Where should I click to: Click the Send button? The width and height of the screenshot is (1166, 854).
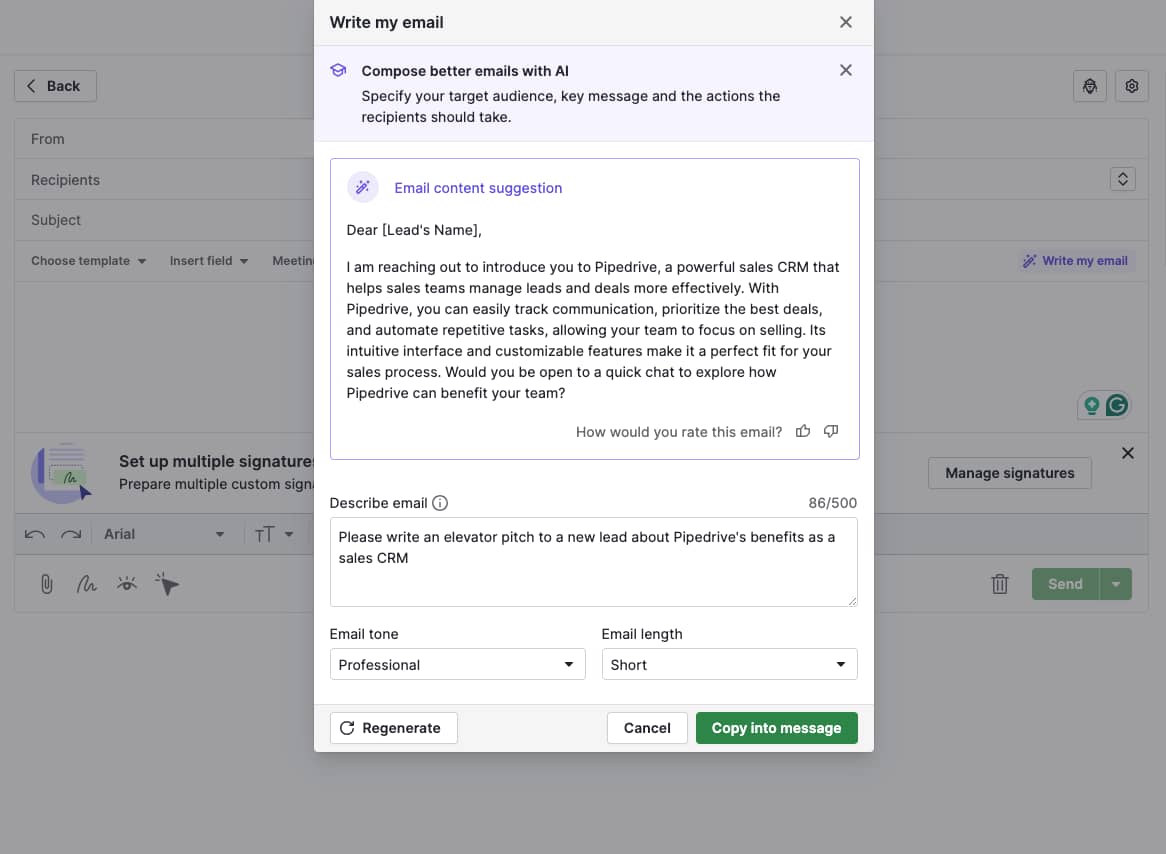click(x=1065, y=584)
